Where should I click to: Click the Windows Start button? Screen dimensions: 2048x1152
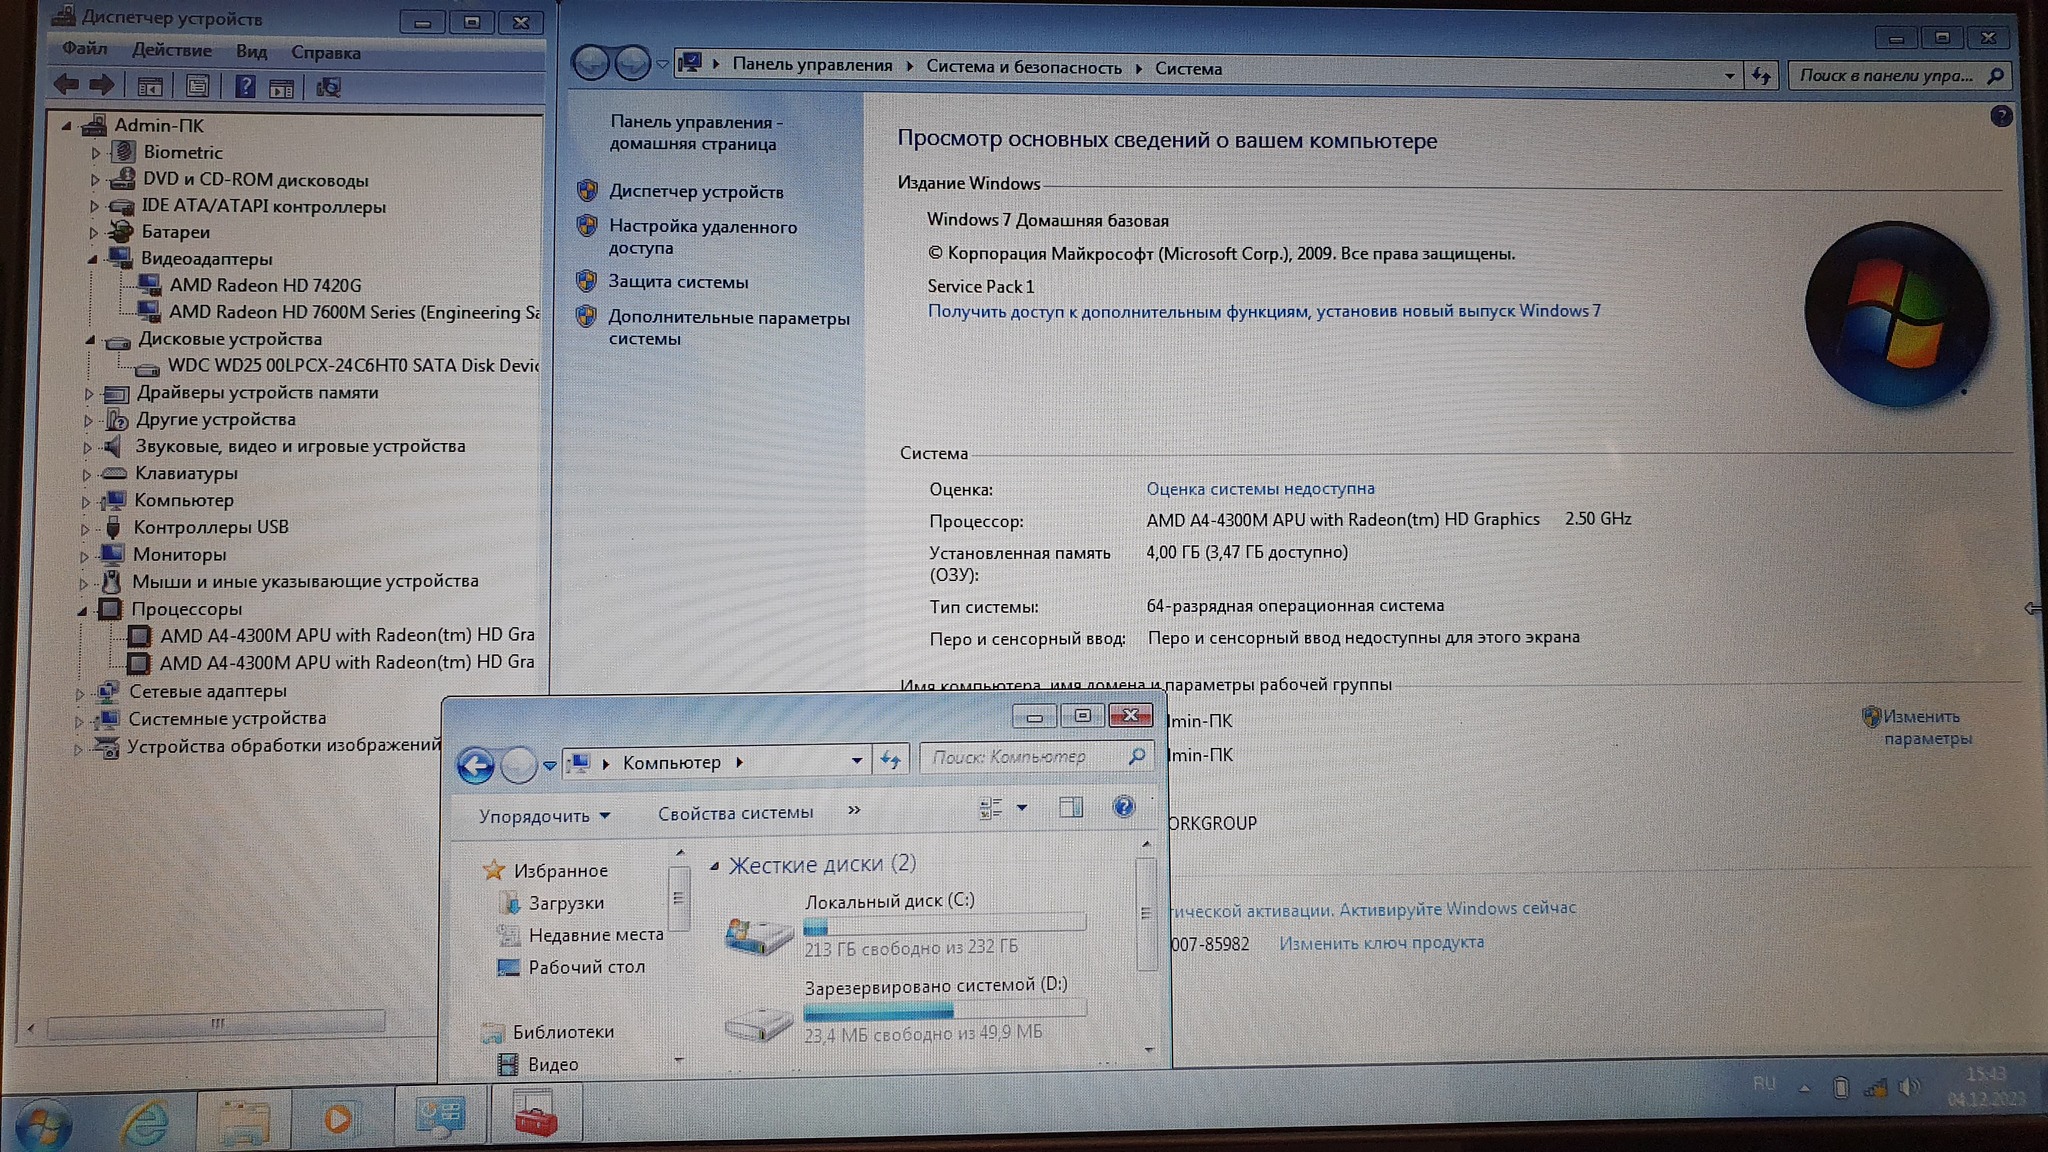(44, 1124)
